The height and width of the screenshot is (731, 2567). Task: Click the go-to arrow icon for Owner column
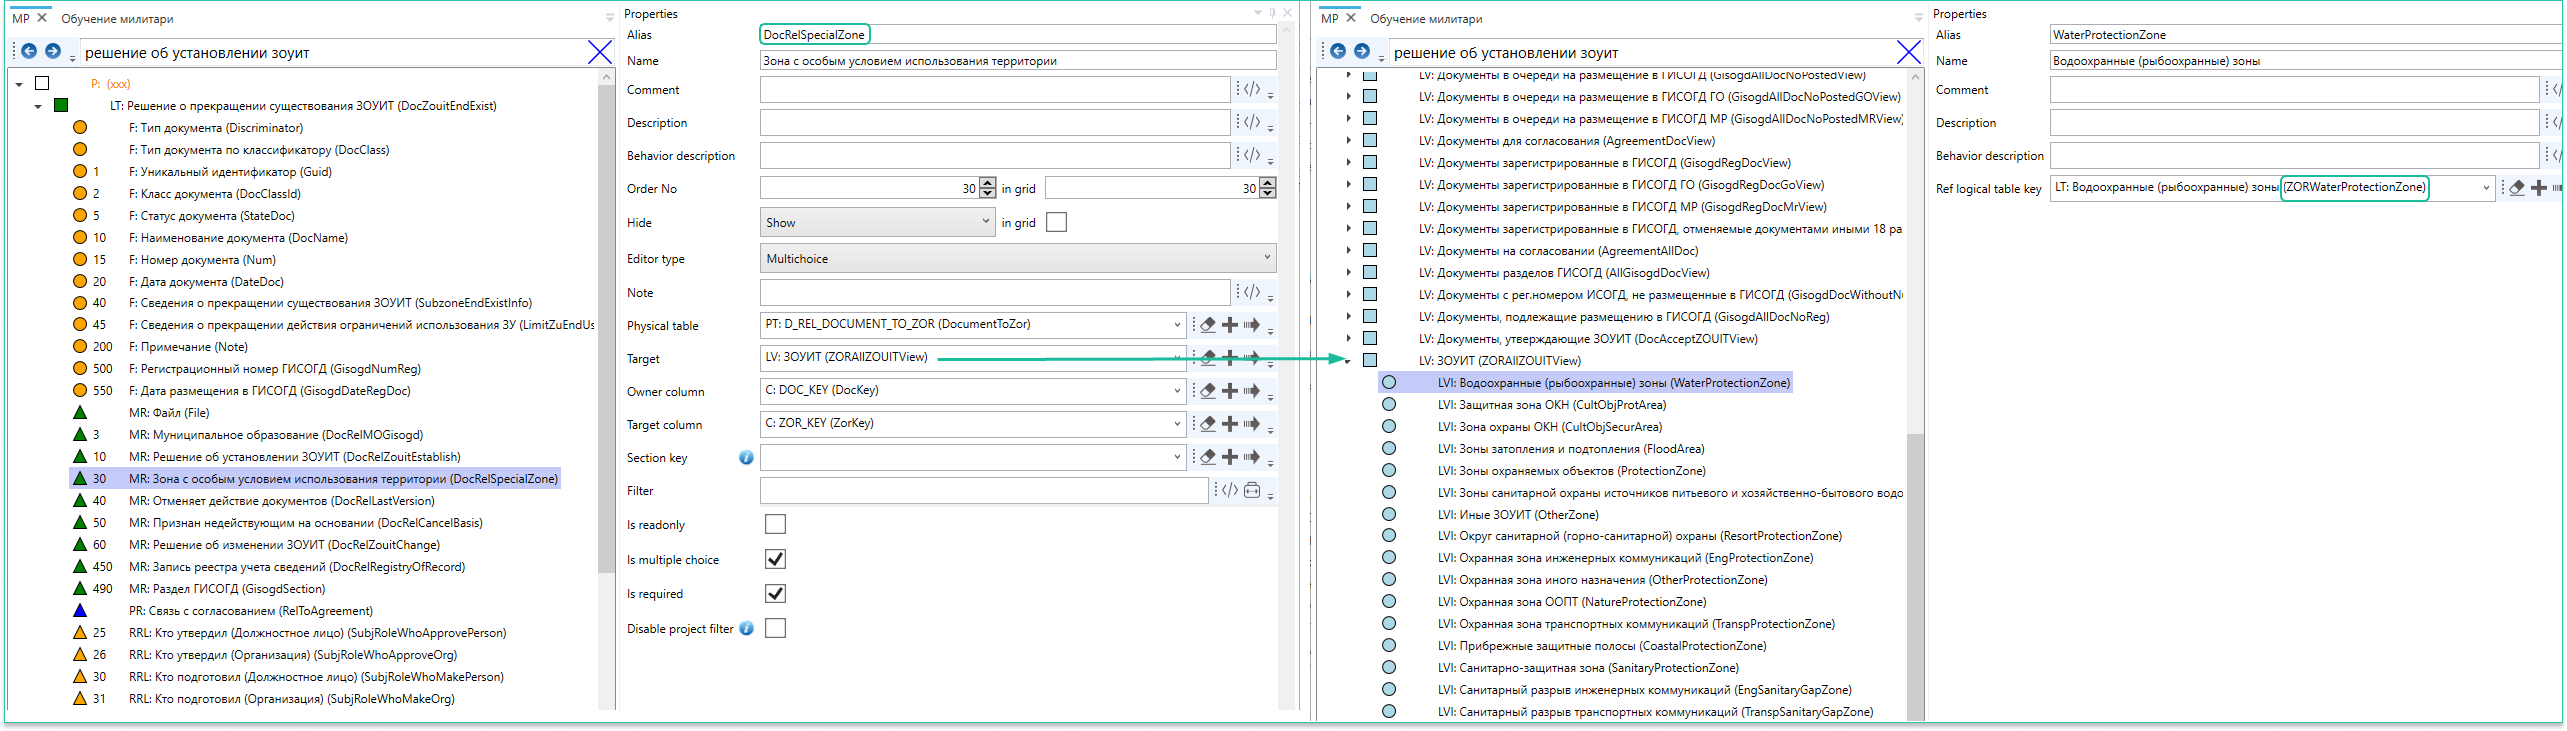pyautogui.click(x=1252, y=391)
